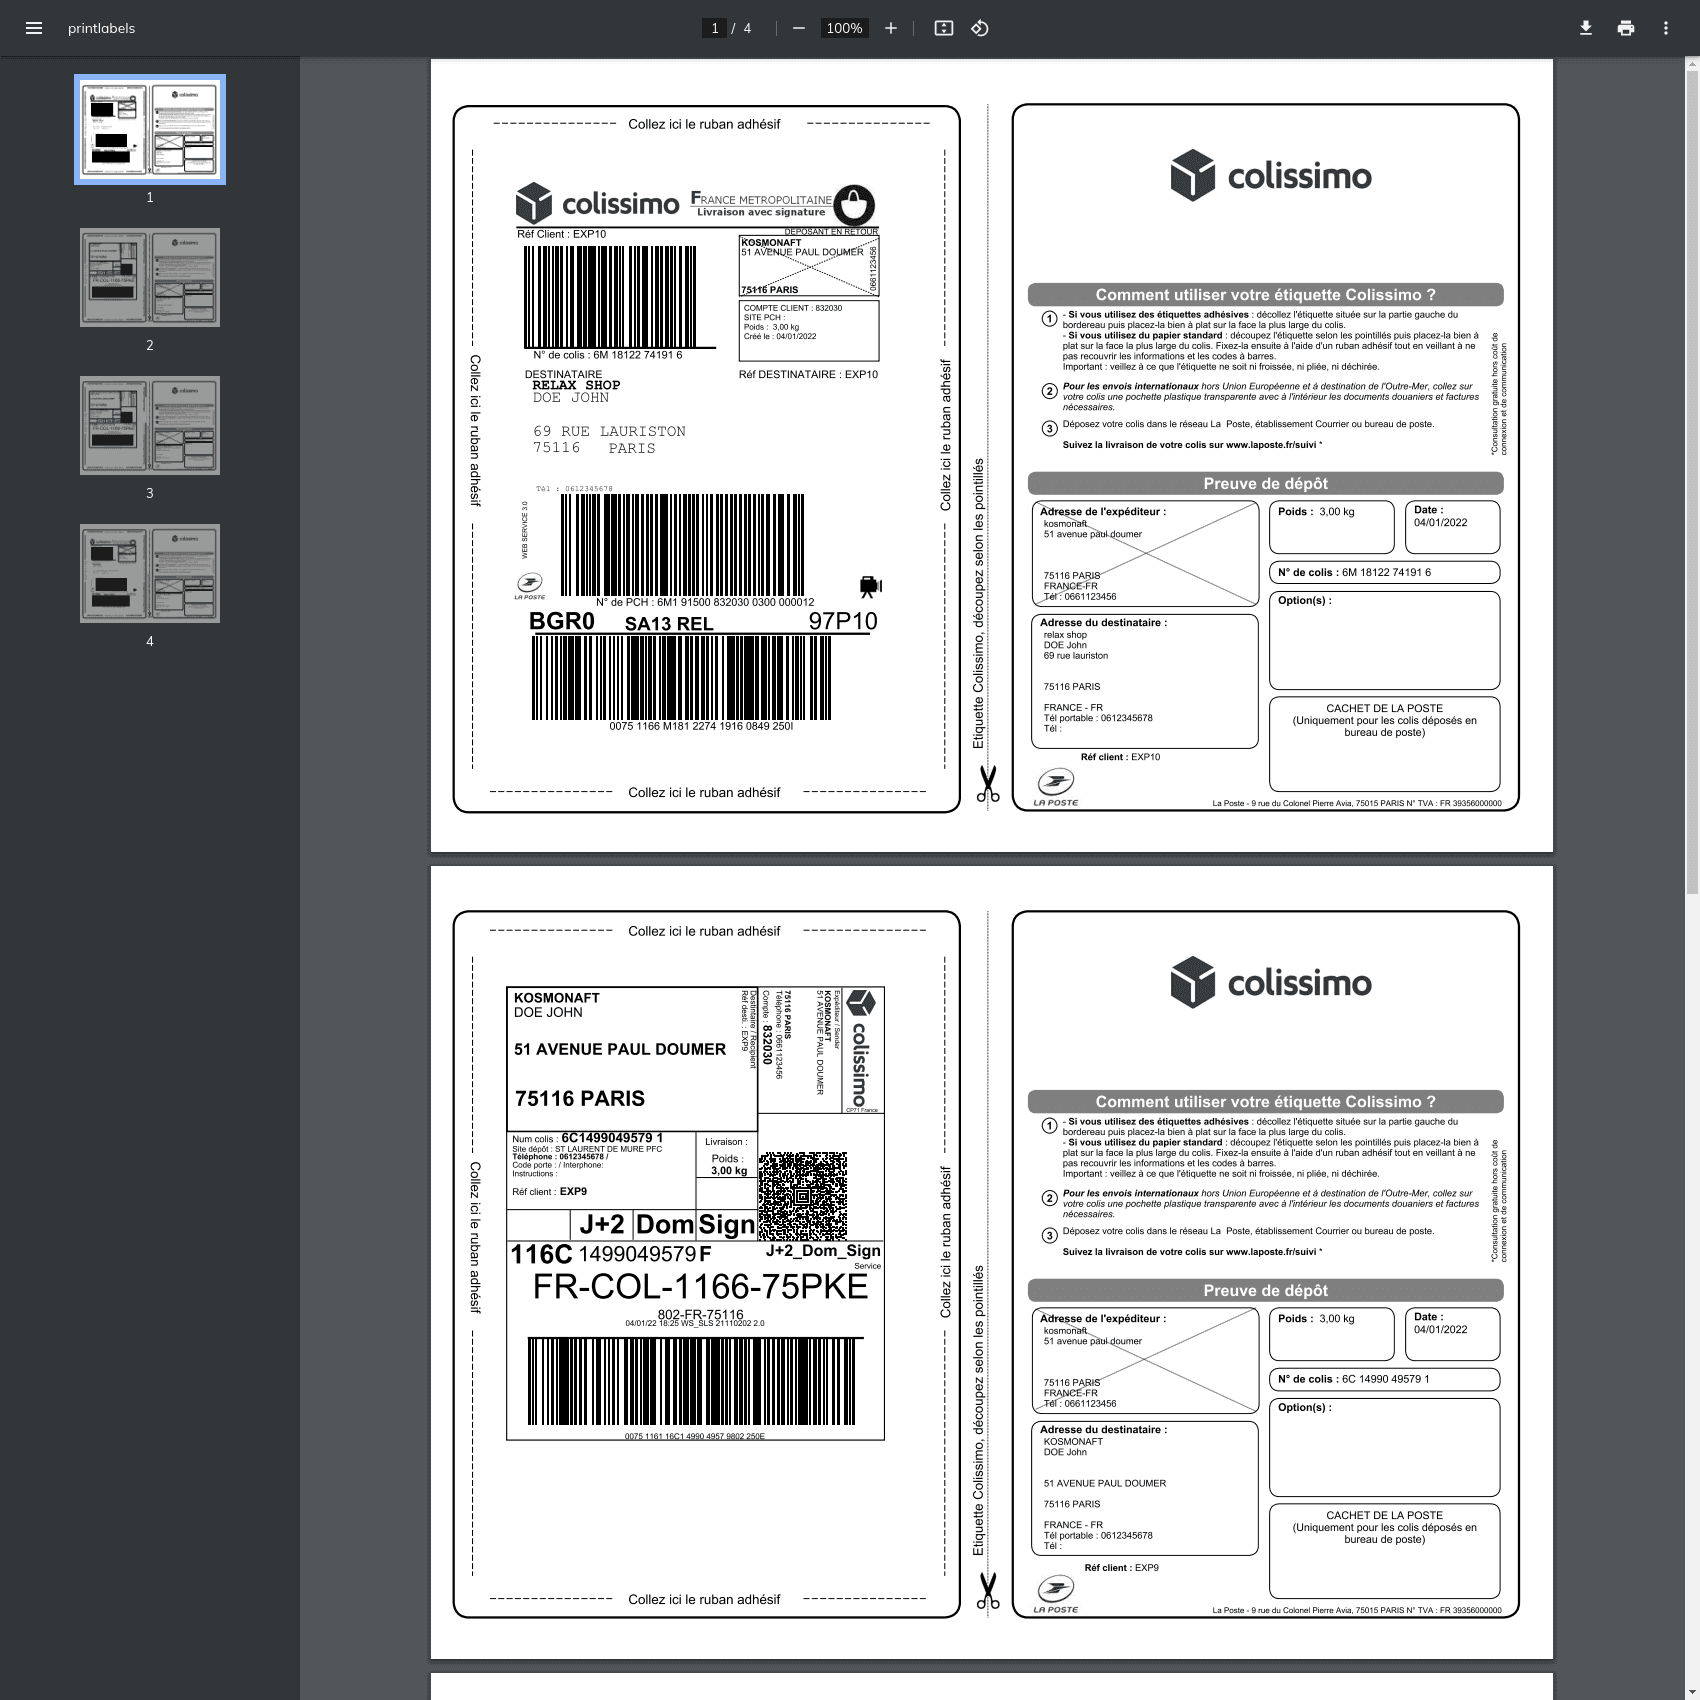Rotate the document counterclockwise
The width and height of the screenshot is (1700, 1700).
click(980, 28)
